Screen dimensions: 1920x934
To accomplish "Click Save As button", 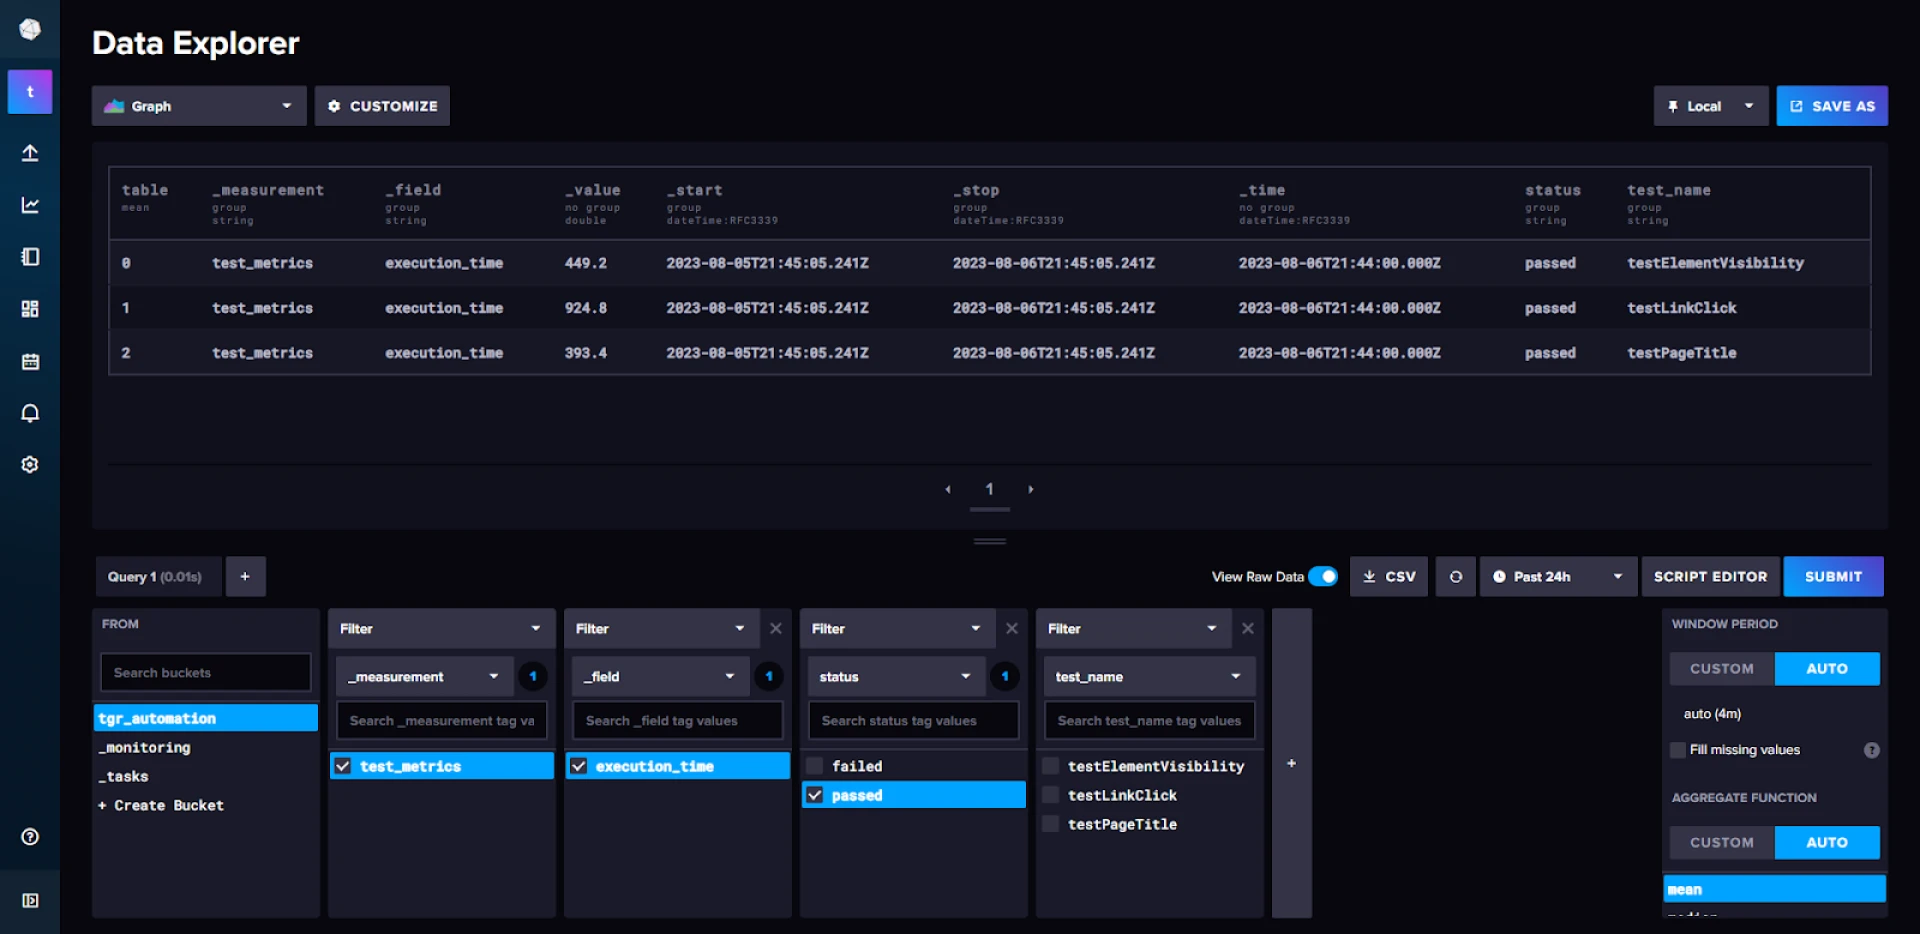I will click(x=1832, y=106).
